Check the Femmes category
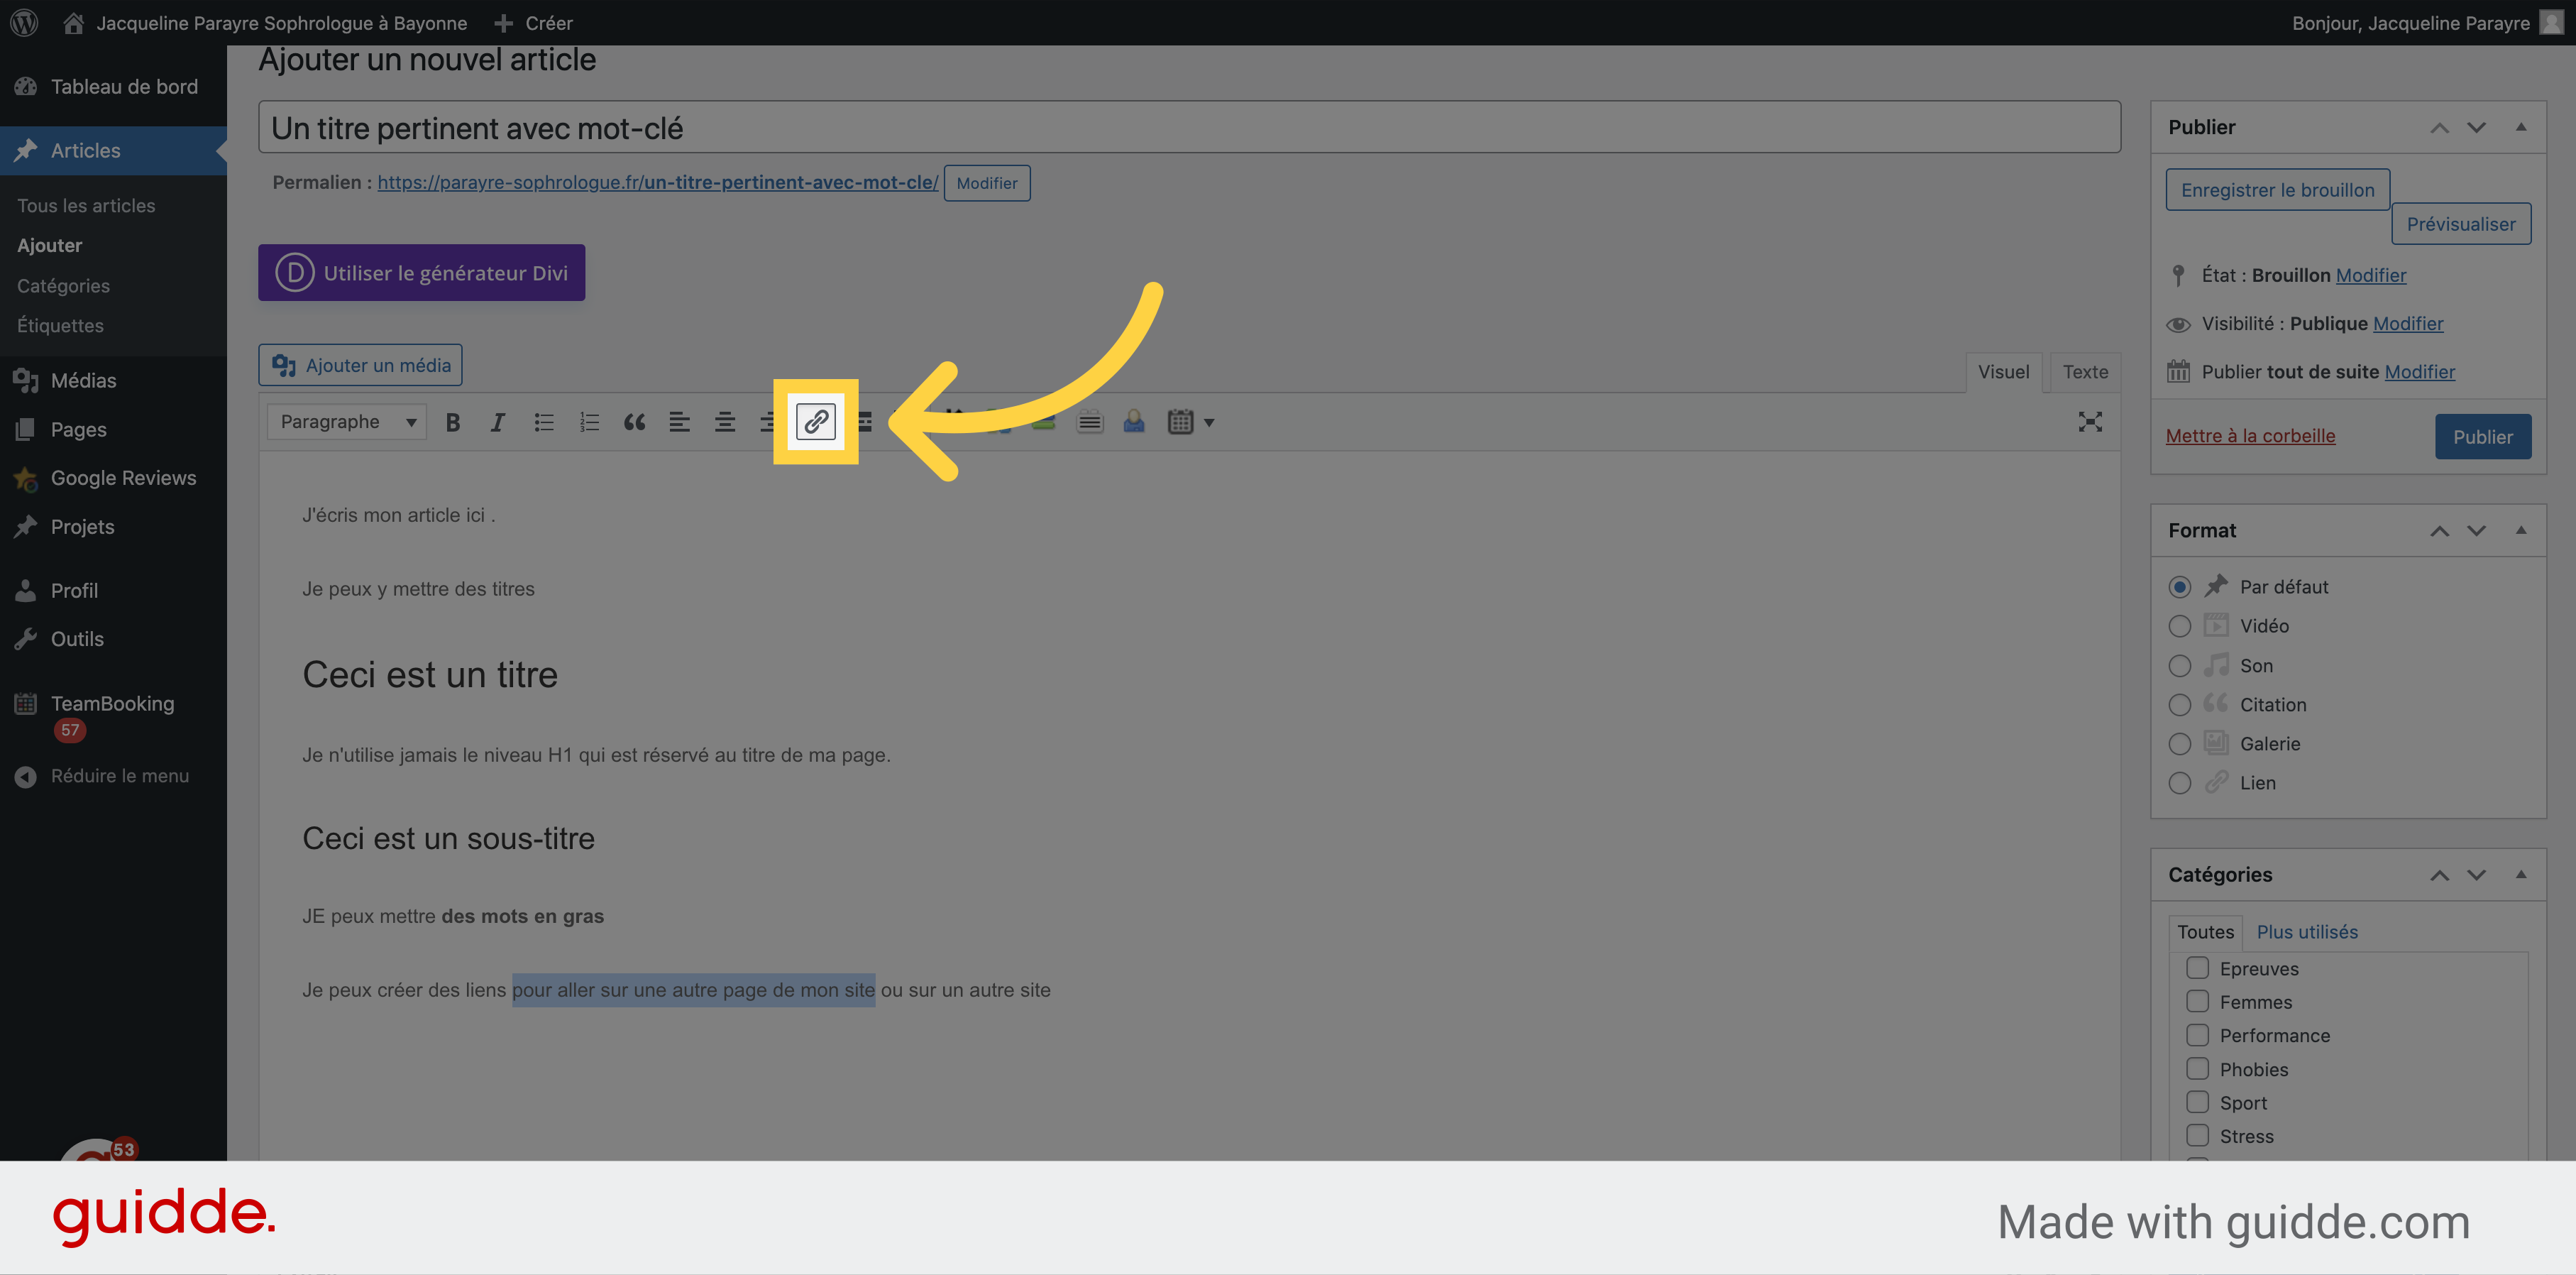This screenshot has width=2576, height=1275. (x=2197, y=1001)
